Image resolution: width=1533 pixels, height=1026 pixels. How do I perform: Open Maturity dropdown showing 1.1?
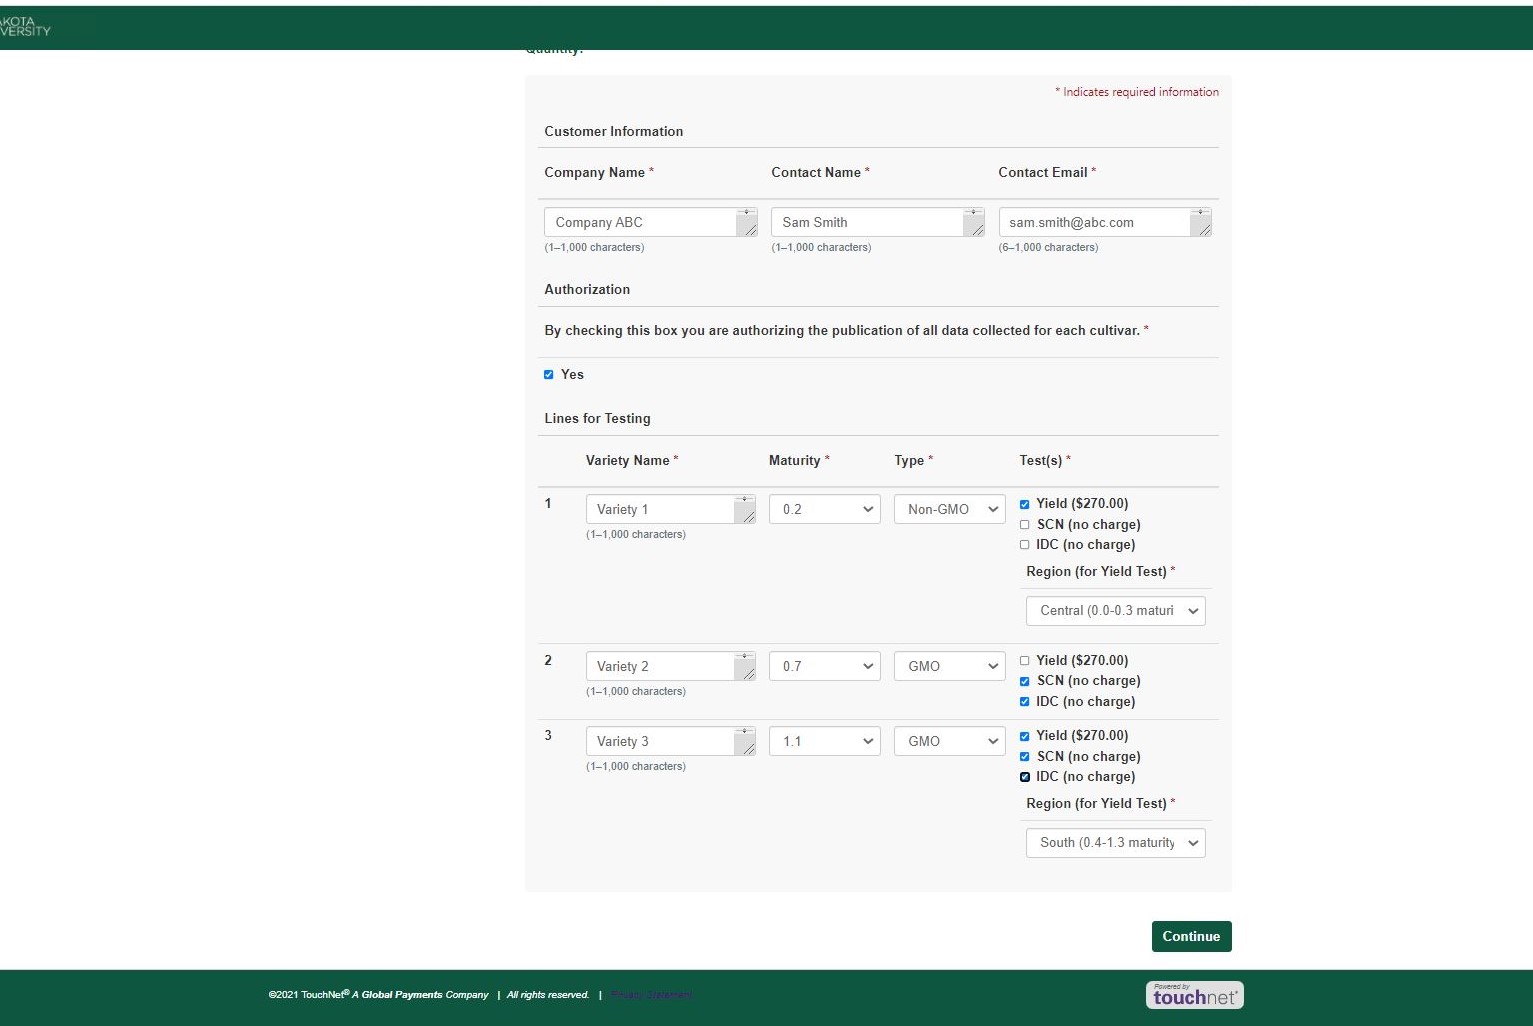click(824, 742)
